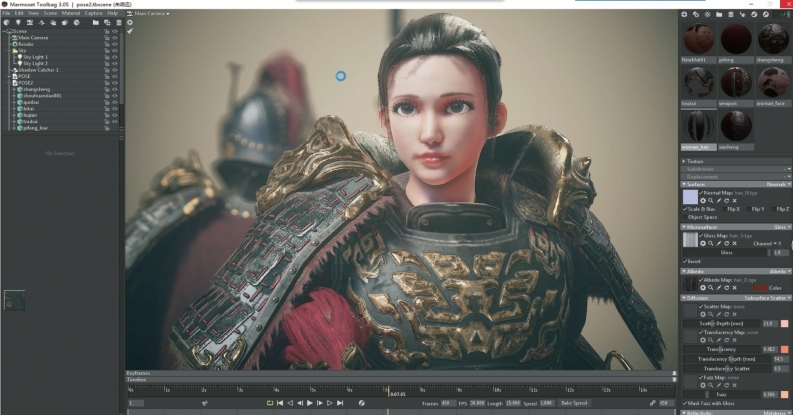Open Surface Normals model dropdown
Image resolution: width=793 pixels, height=415 pixels.
pos(778,185)
